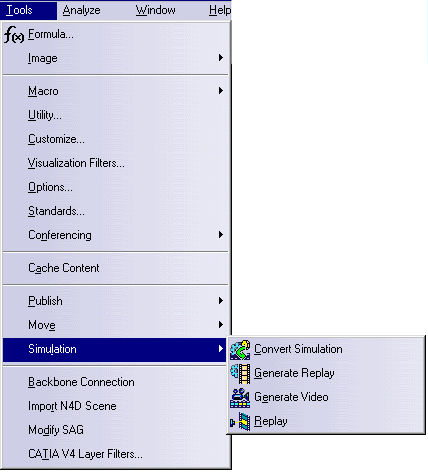Open the Publish submenu
Screen dimensions: 428x472
pos(115,301)
